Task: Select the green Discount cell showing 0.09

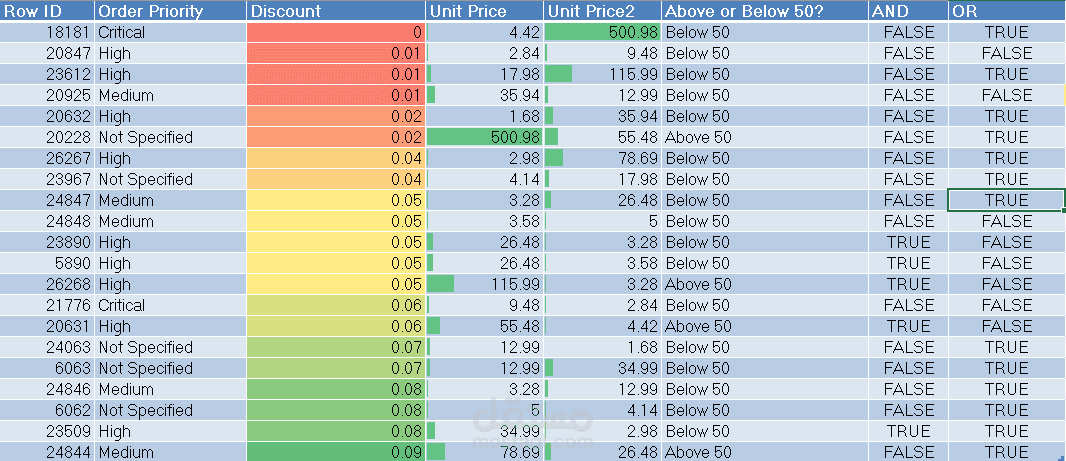Action: (x=335, y=452)
